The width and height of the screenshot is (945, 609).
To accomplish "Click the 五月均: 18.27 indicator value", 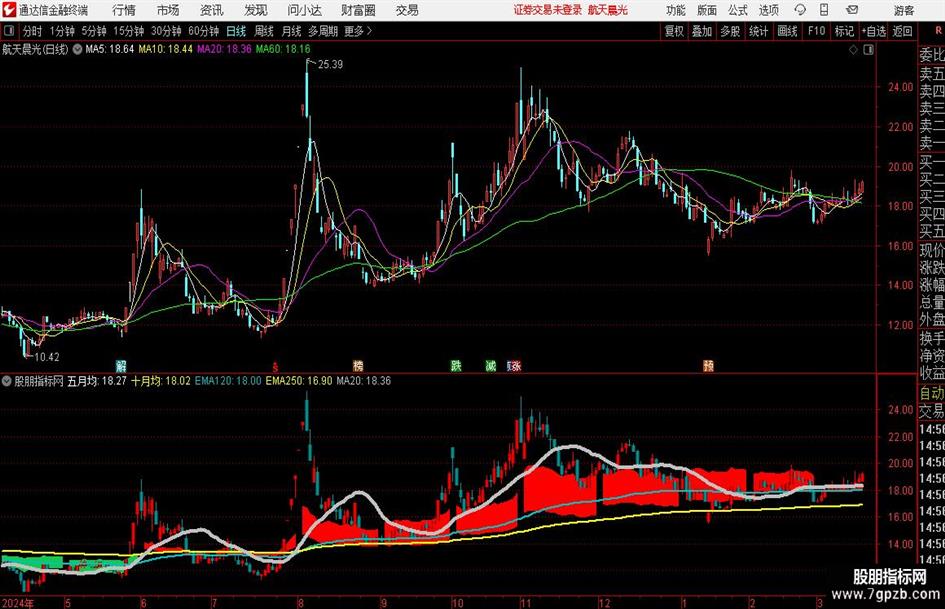I will pos(96,381).
